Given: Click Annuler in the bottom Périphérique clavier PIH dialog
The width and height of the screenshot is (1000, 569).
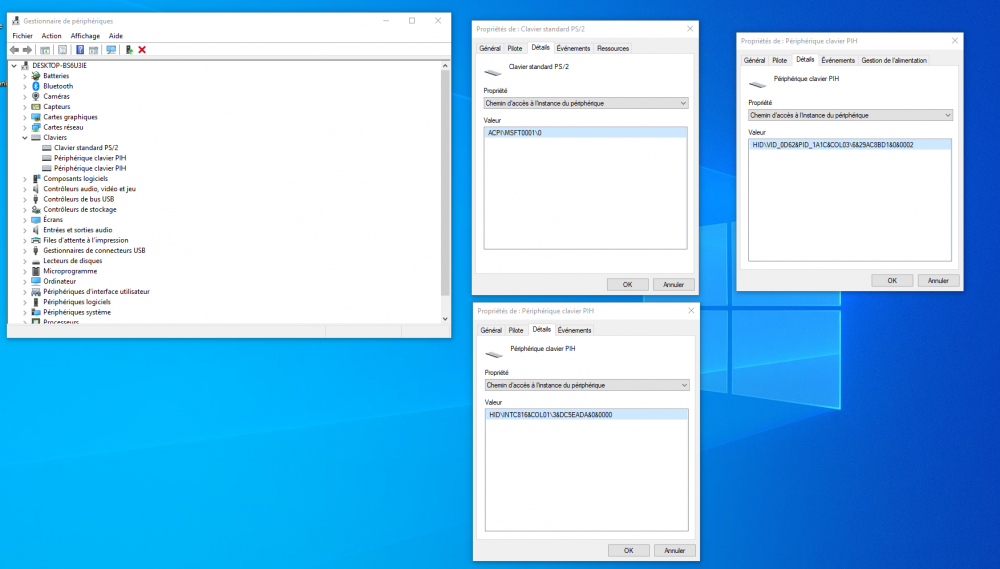Looking at the screenshot, I should 675,551.
